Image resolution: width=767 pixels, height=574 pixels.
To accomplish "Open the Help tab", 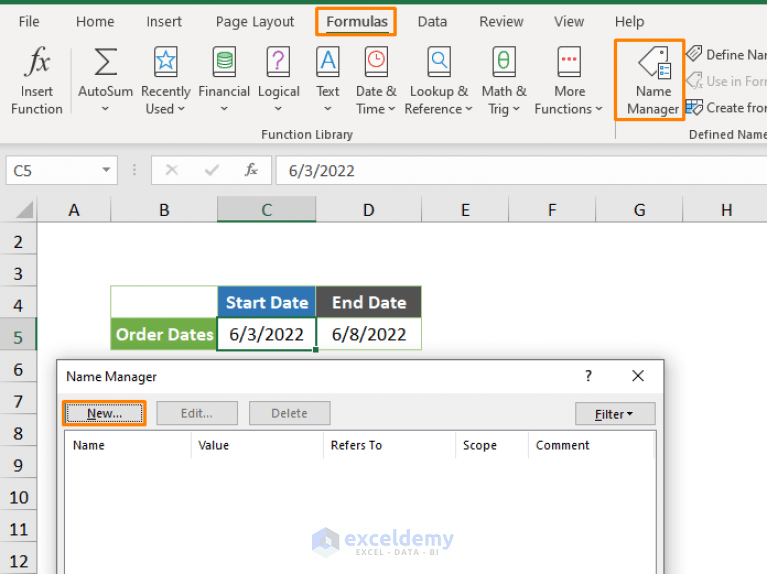I will (629, 22).
